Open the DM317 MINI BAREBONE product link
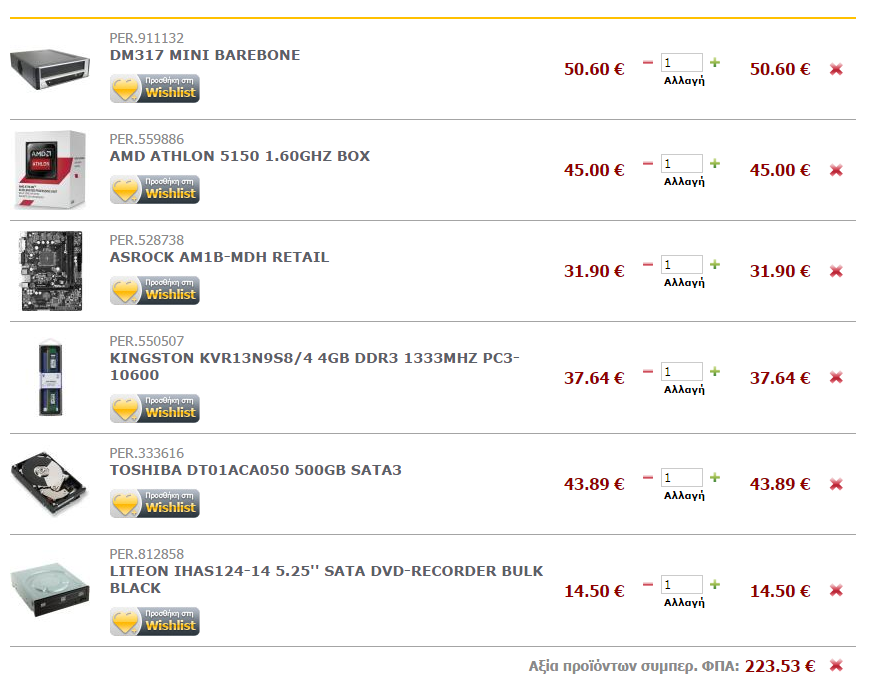This screenshot has width=889, height=685. click(205, 55)
